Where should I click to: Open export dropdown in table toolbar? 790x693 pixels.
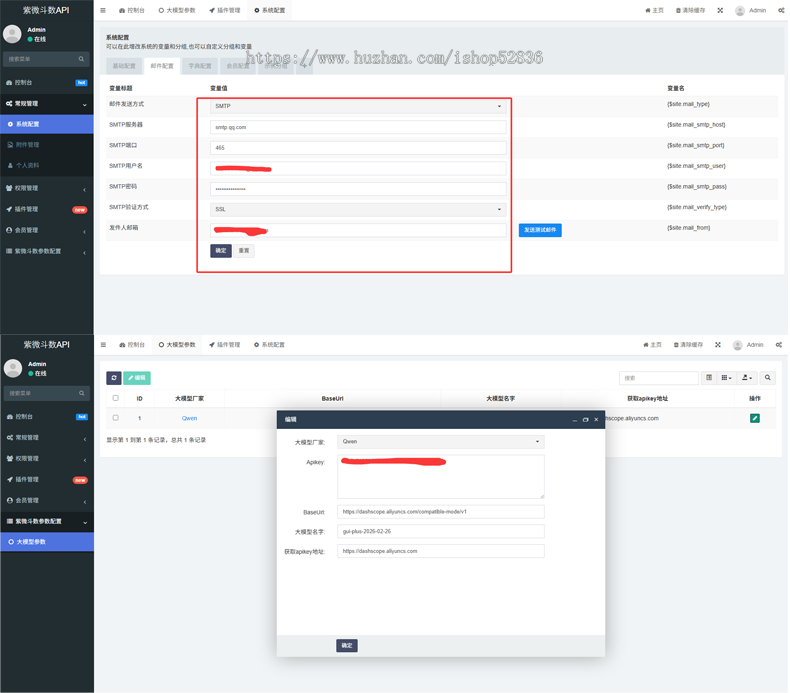(747, 377)
